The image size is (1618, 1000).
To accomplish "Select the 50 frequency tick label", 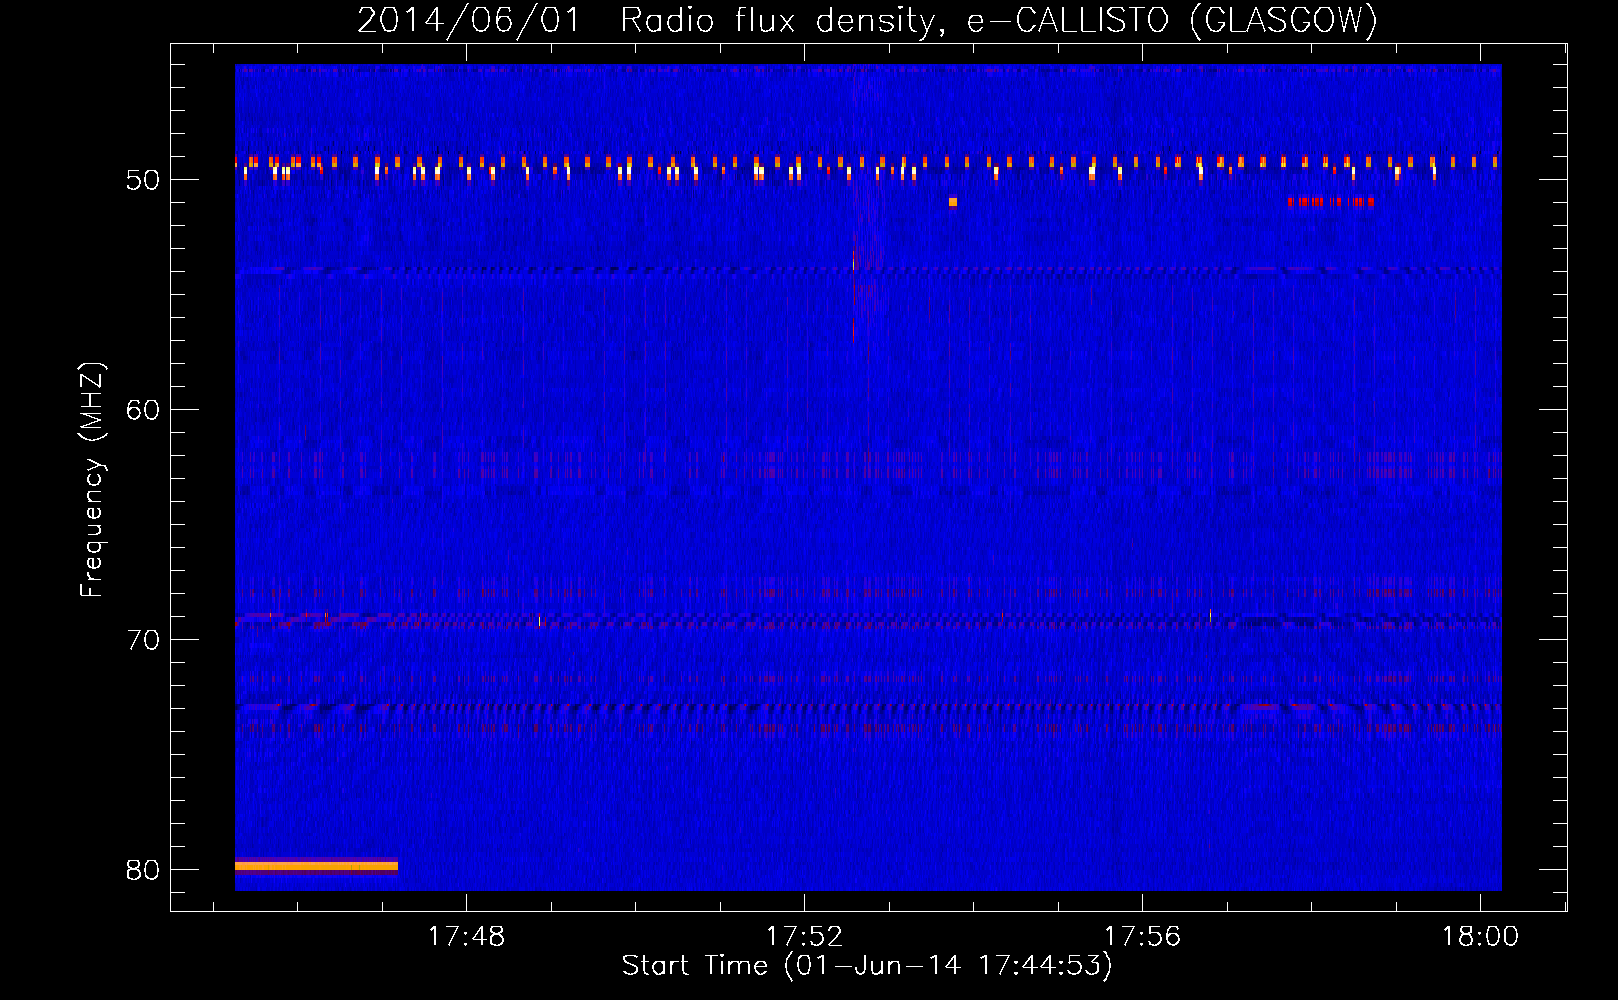I will 143,180.
